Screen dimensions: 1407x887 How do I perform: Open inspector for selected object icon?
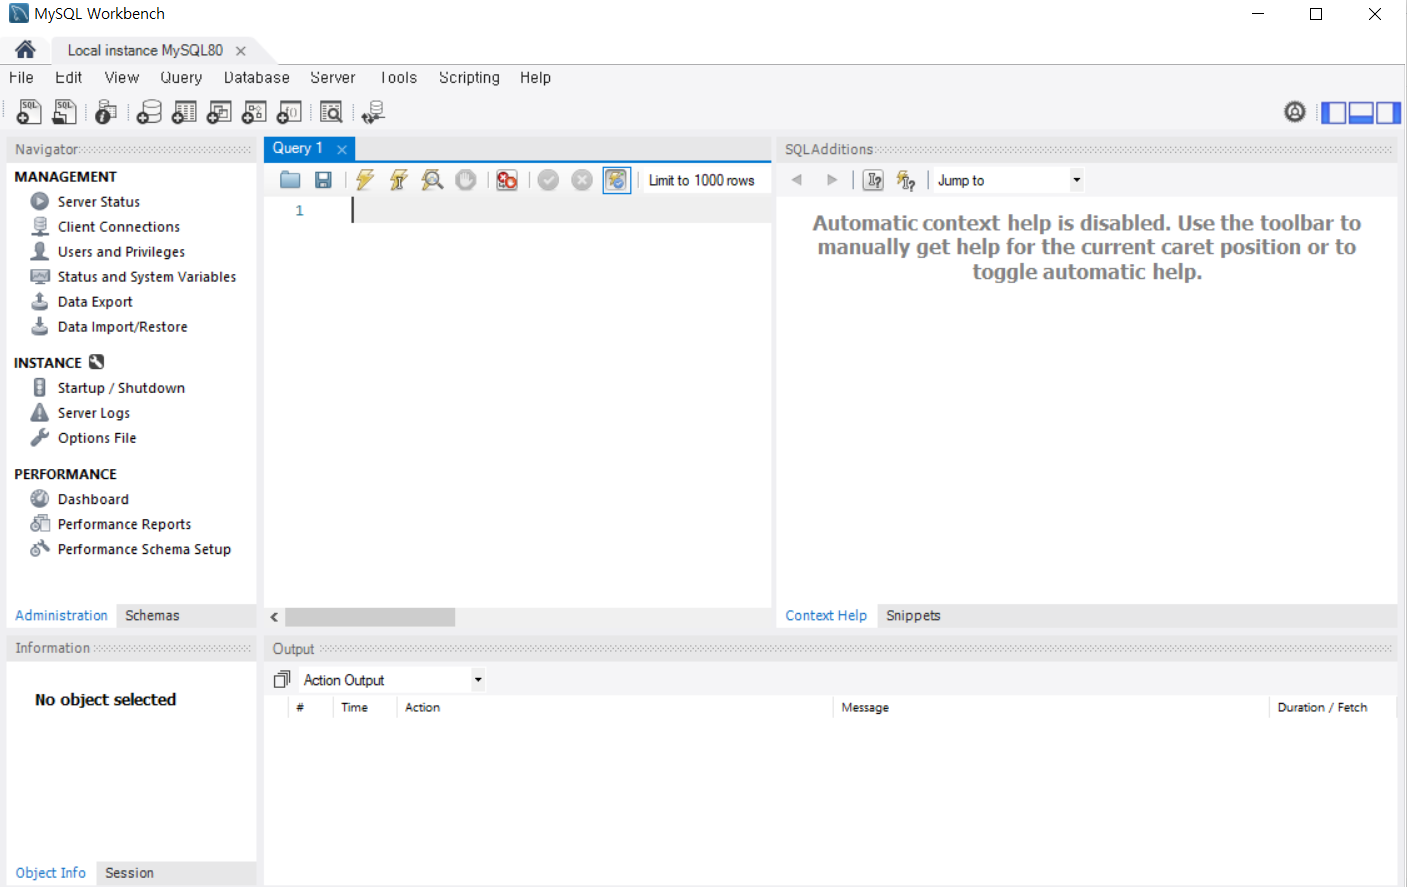[106, 112]
